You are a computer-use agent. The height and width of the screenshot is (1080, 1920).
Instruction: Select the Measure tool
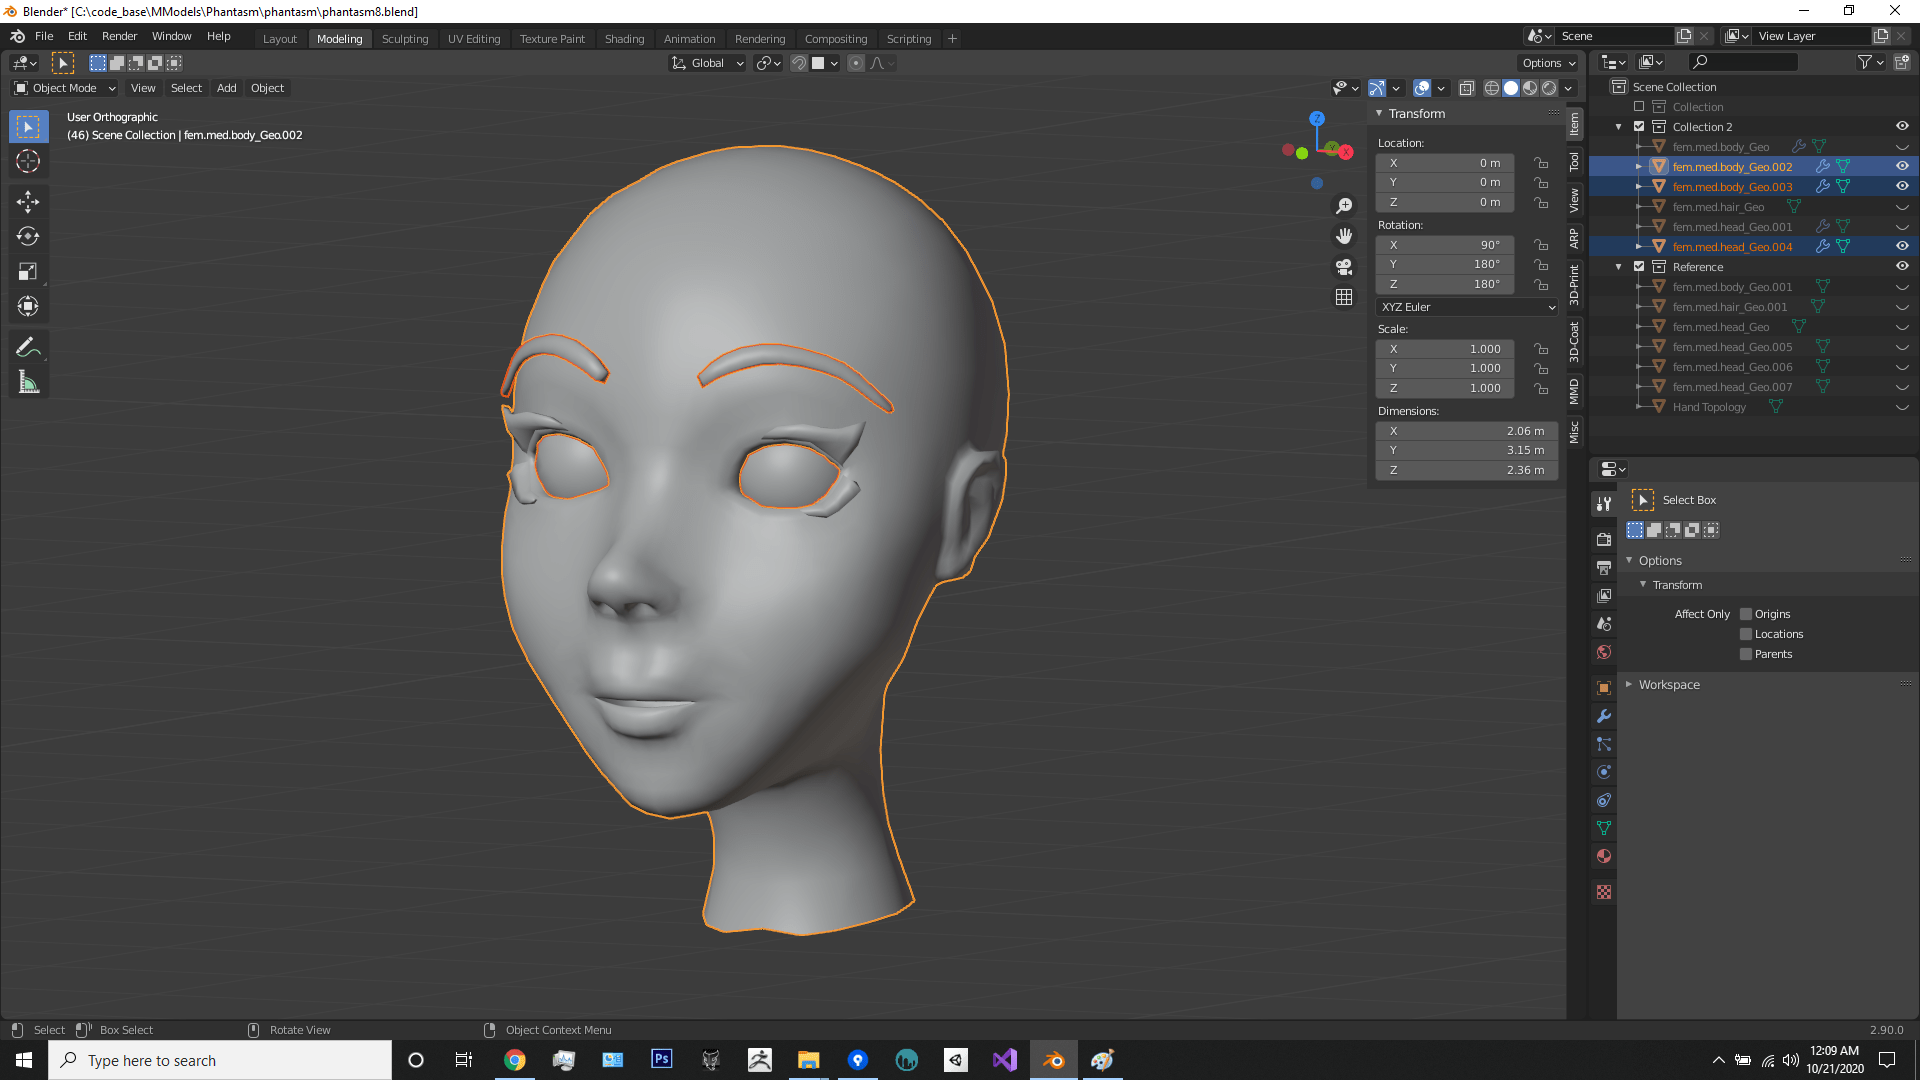click(x=28, y=382)
